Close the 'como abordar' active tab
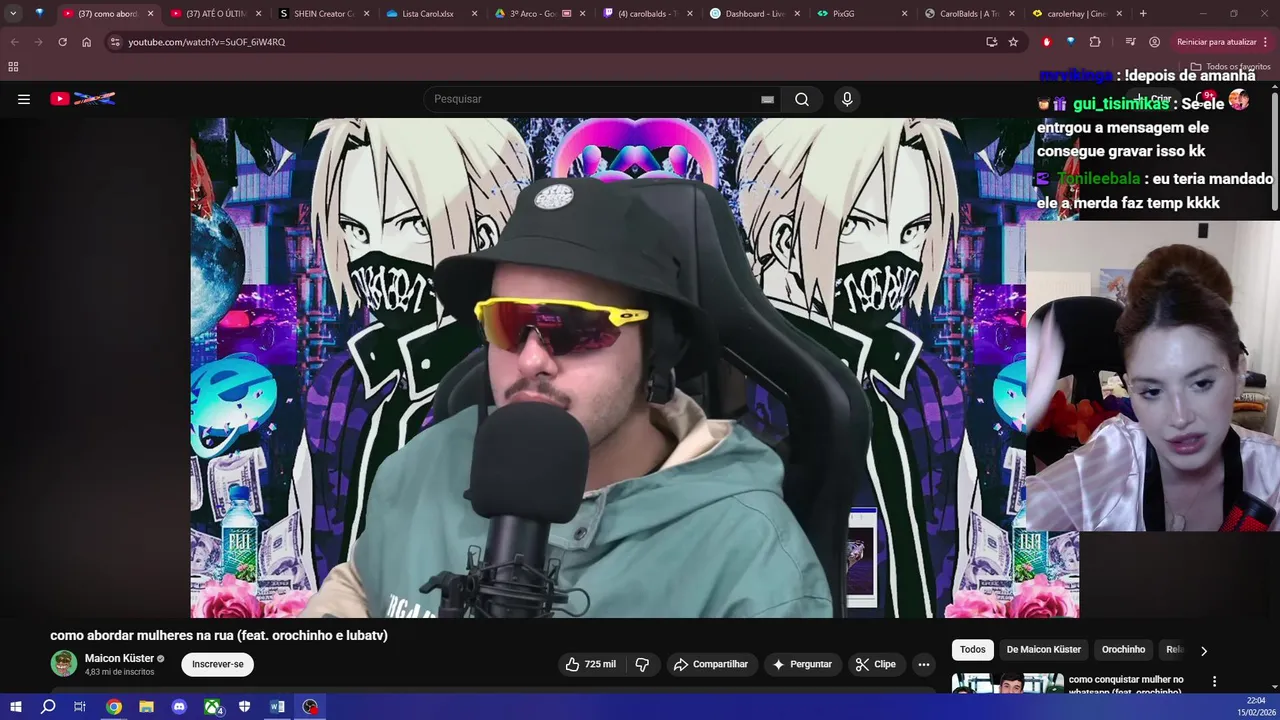 pyautogui.click(x=151, y=14)
